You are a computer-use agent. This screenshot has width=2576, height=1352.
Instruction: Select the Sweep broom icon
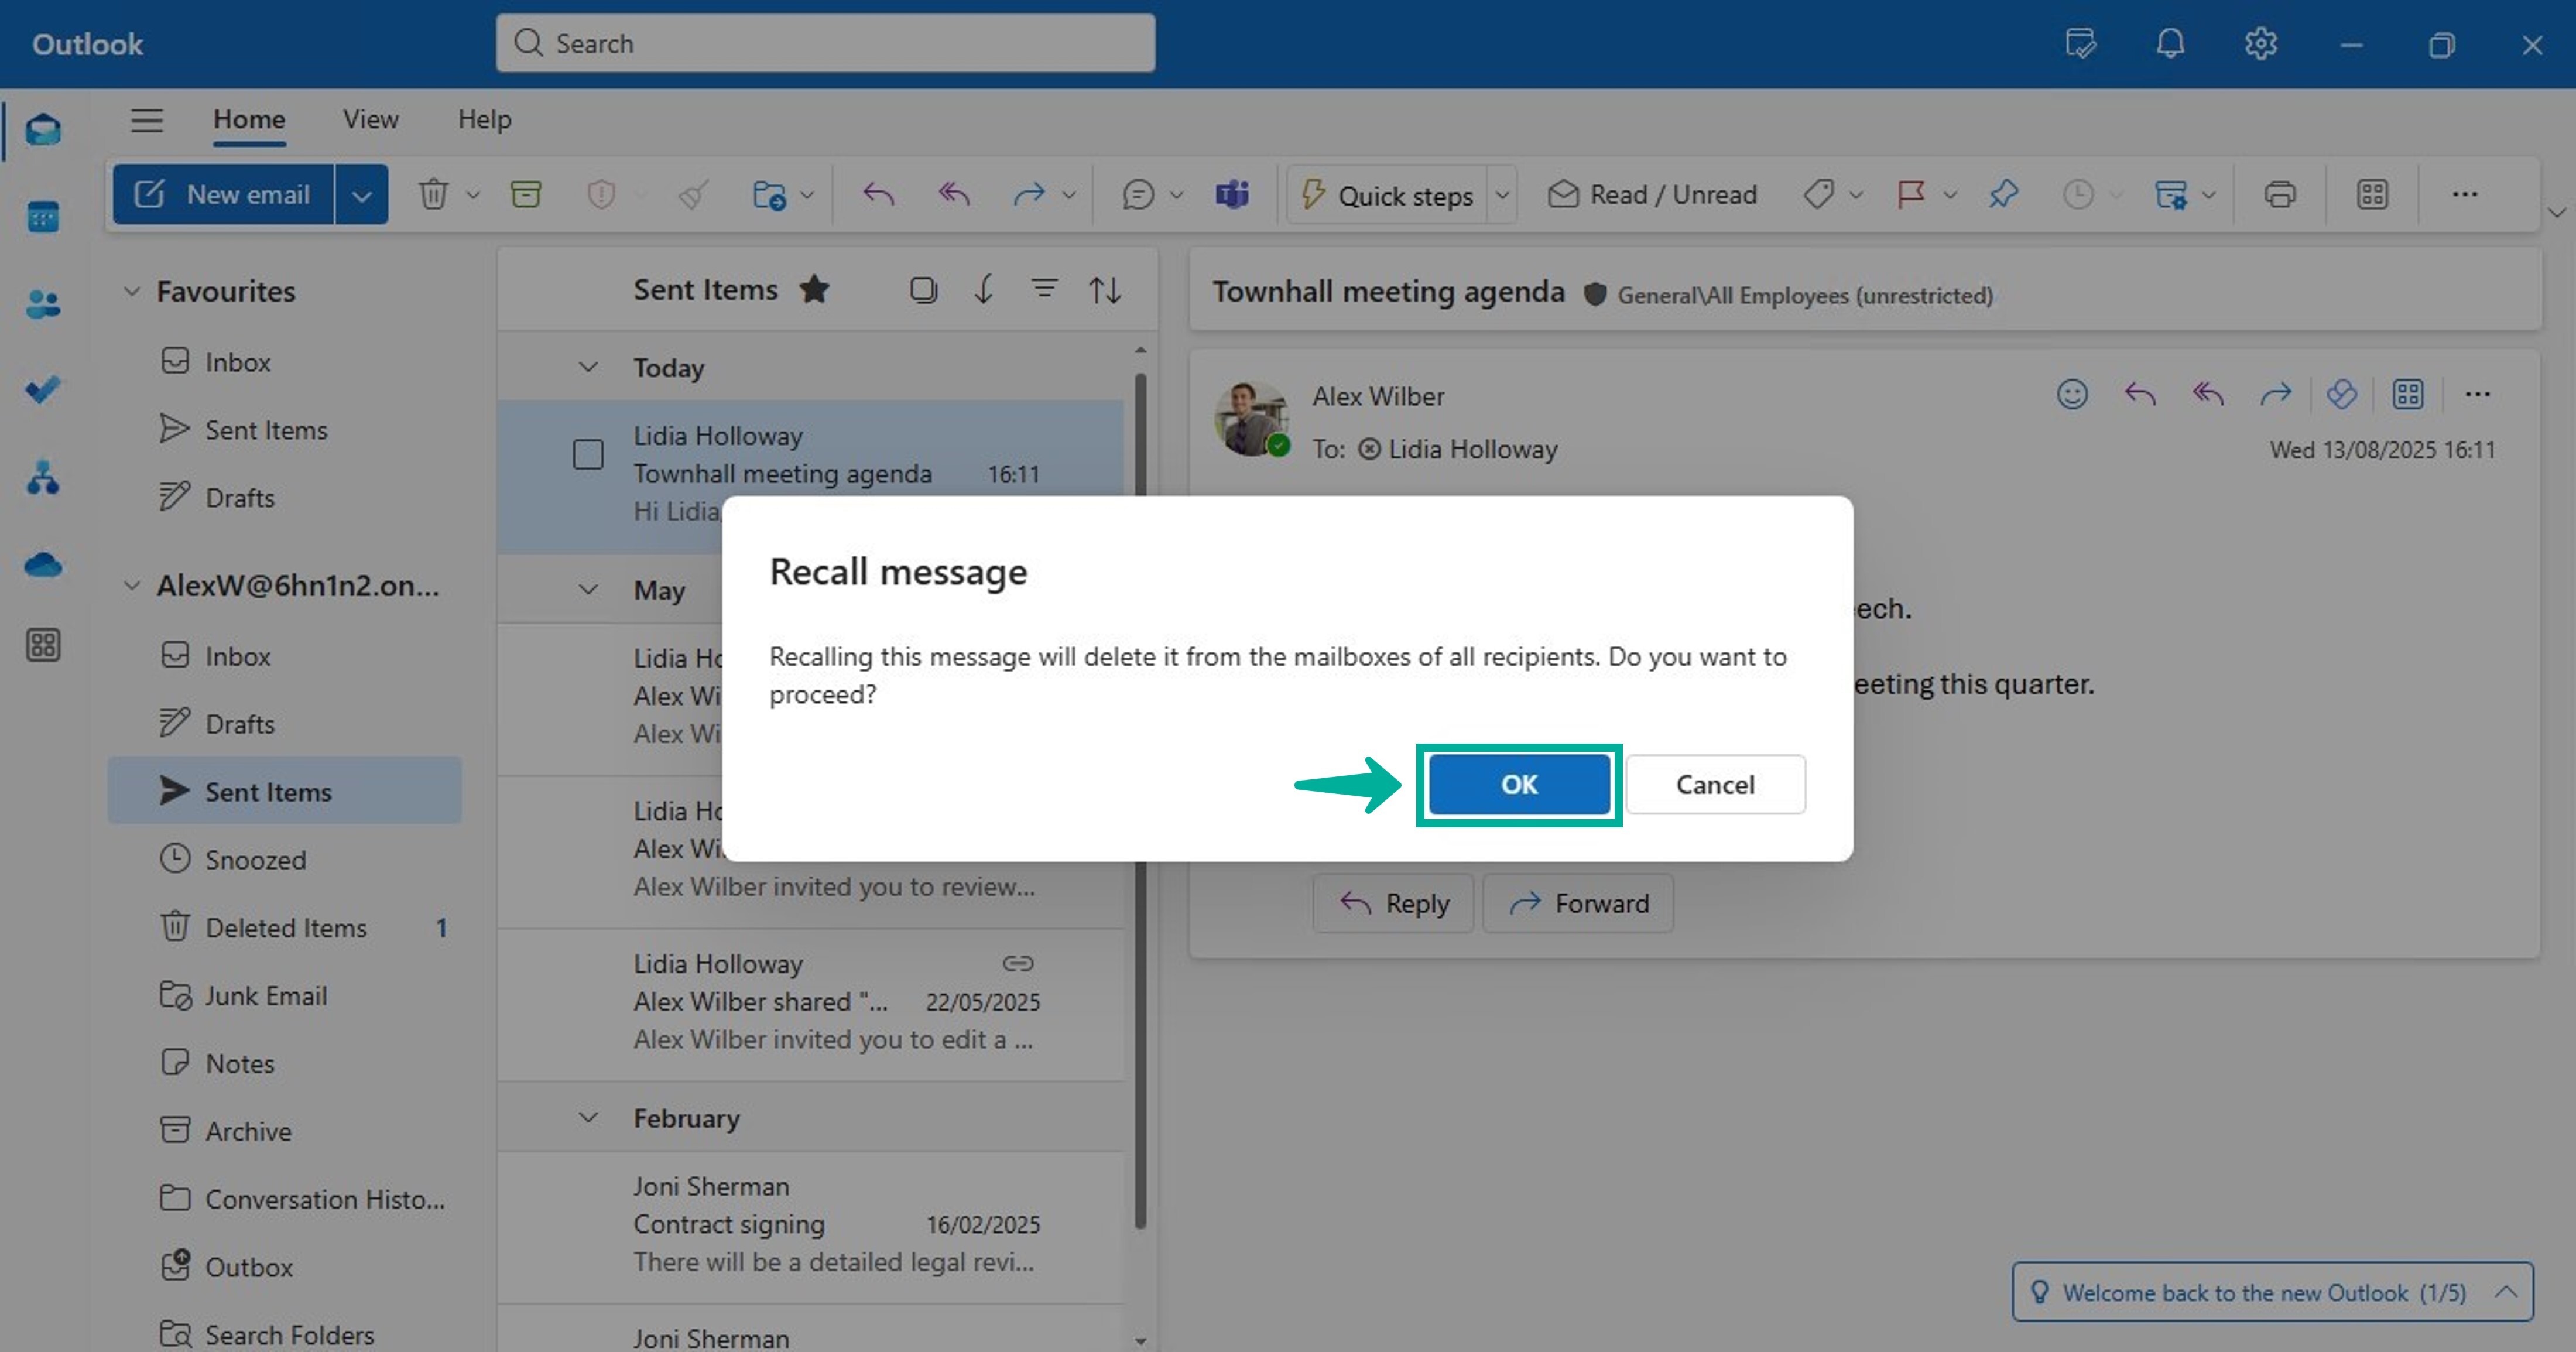click(692, 194)
